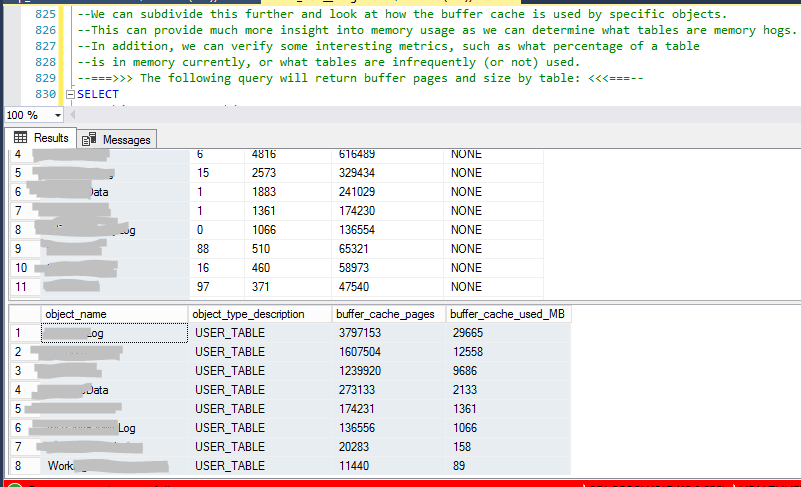Image resolution: width=801 pixels, height=487 pixels.
Task: Select the cell with value 65321
Action: [x=387, y=249]
